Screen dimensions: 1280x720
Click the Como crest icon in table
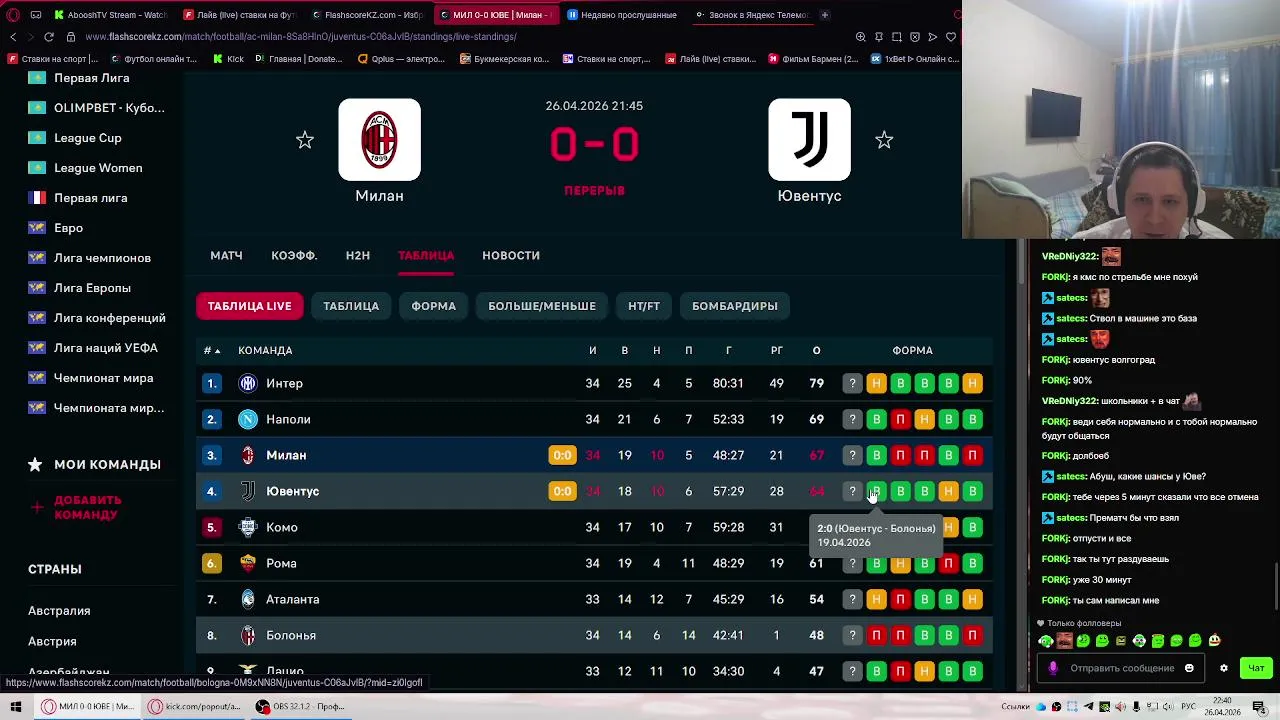point(248,527)
